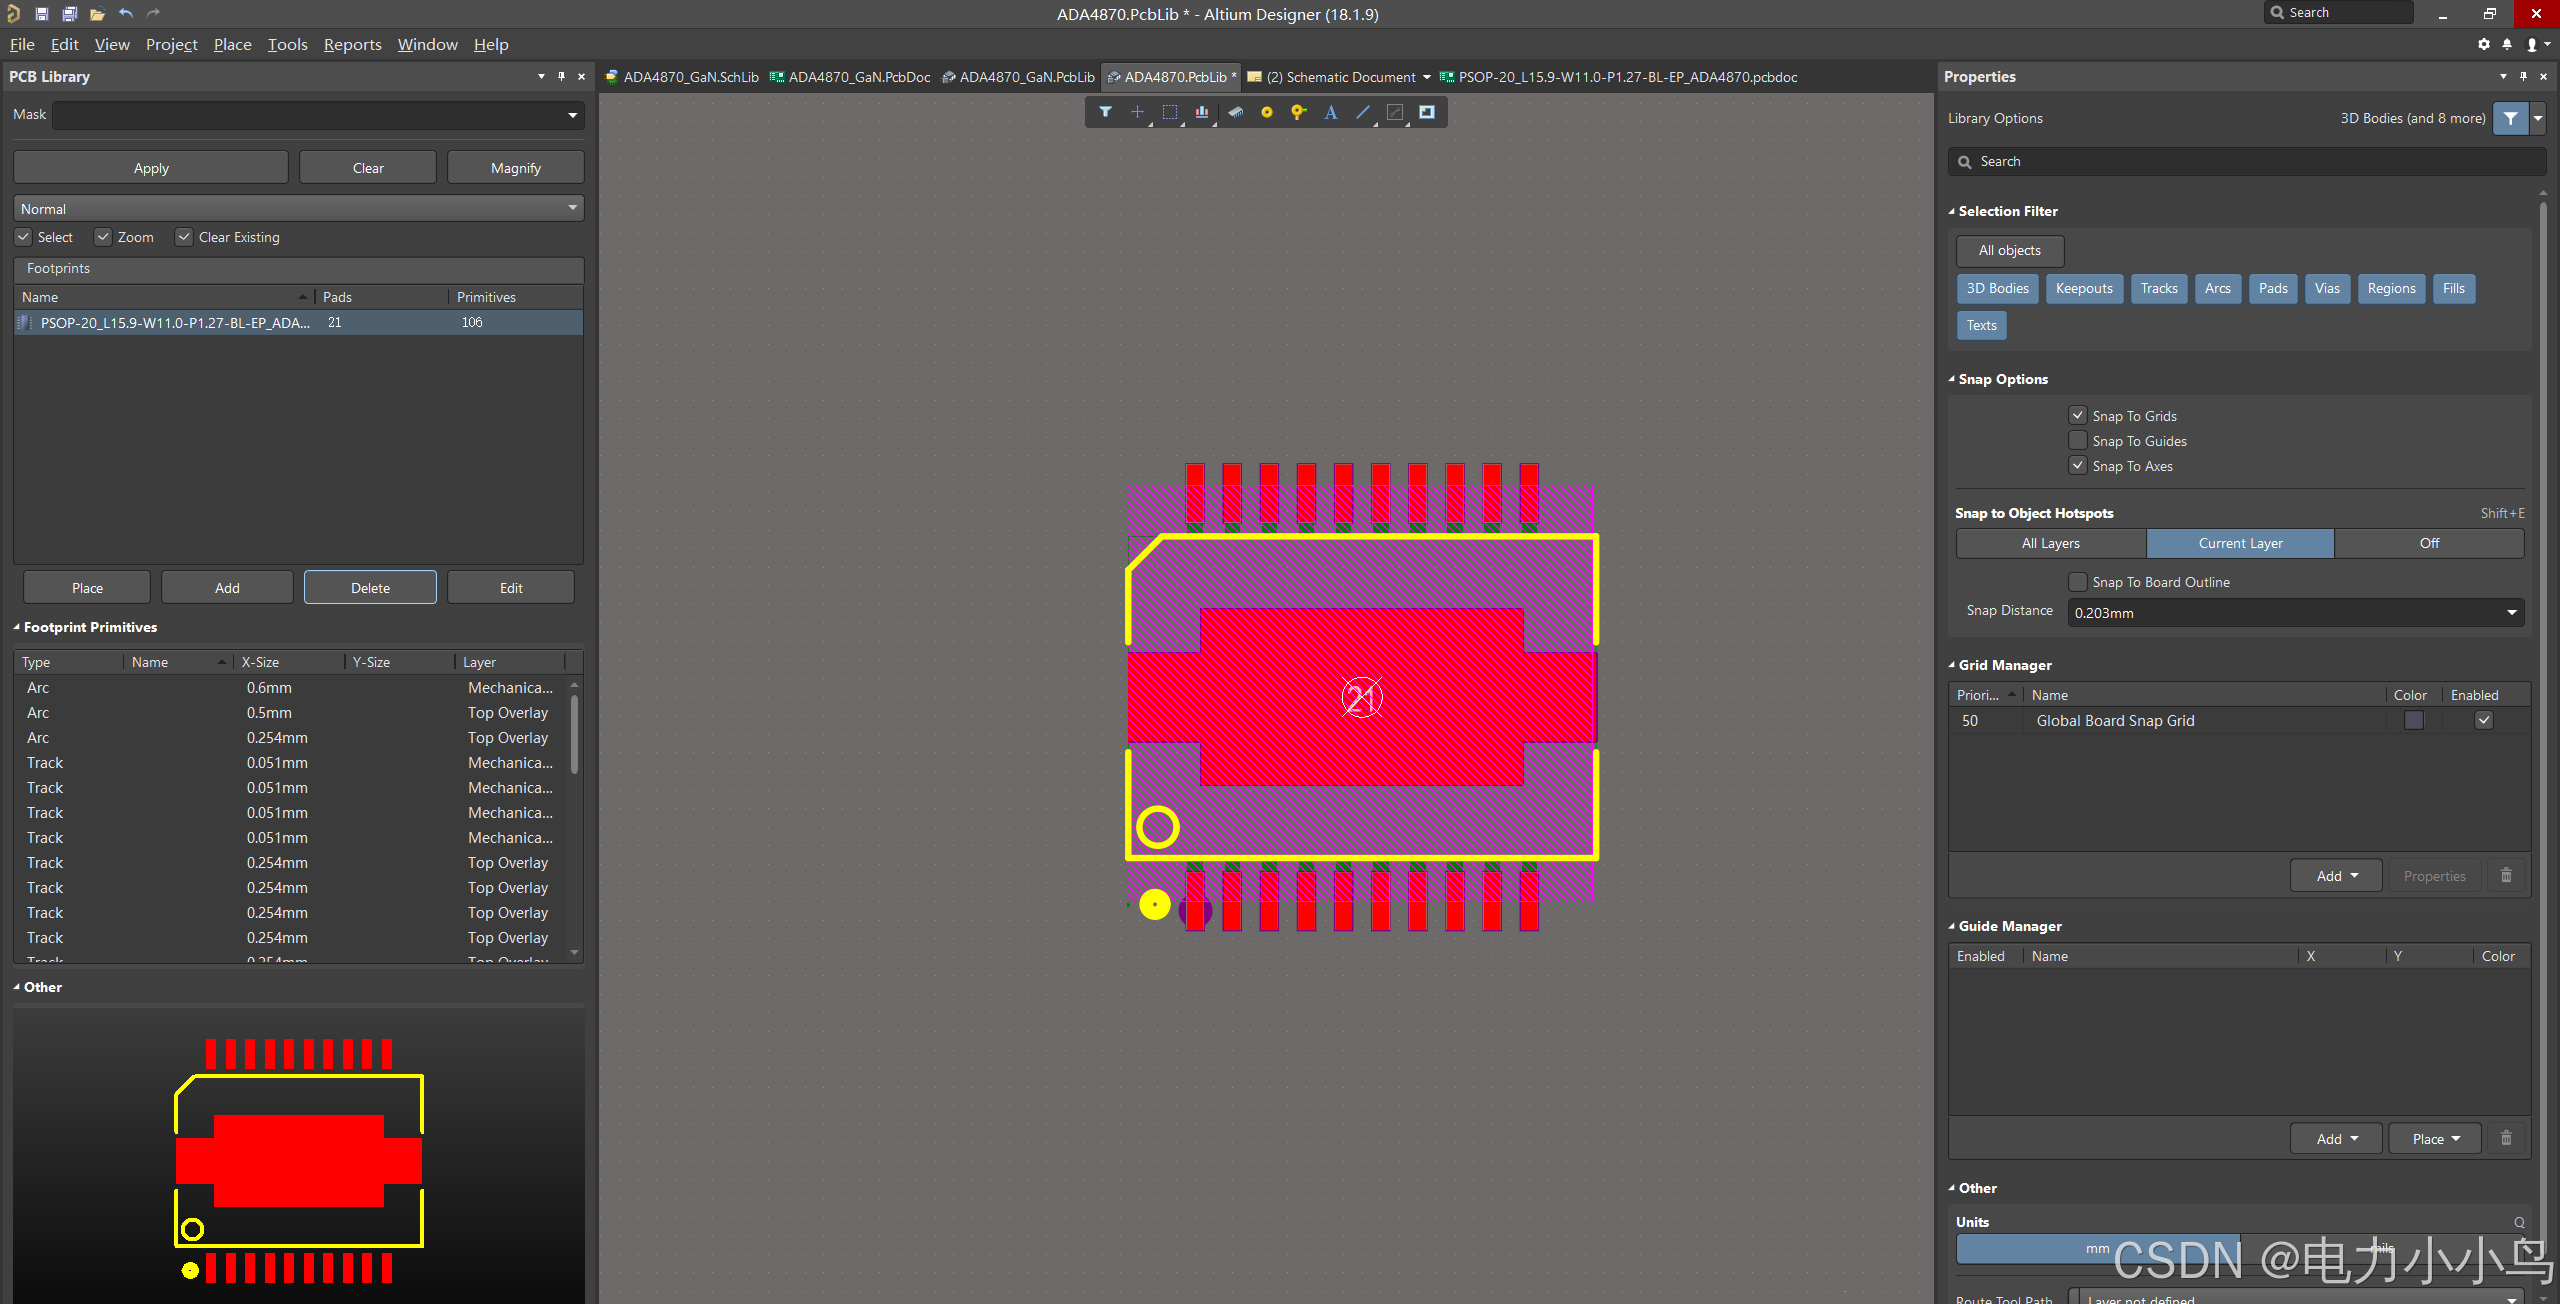2560x1304 pixels.
Task: Toggle the Clear Existing checkbox
Action: pyautogui.click(x=184, y=237)
